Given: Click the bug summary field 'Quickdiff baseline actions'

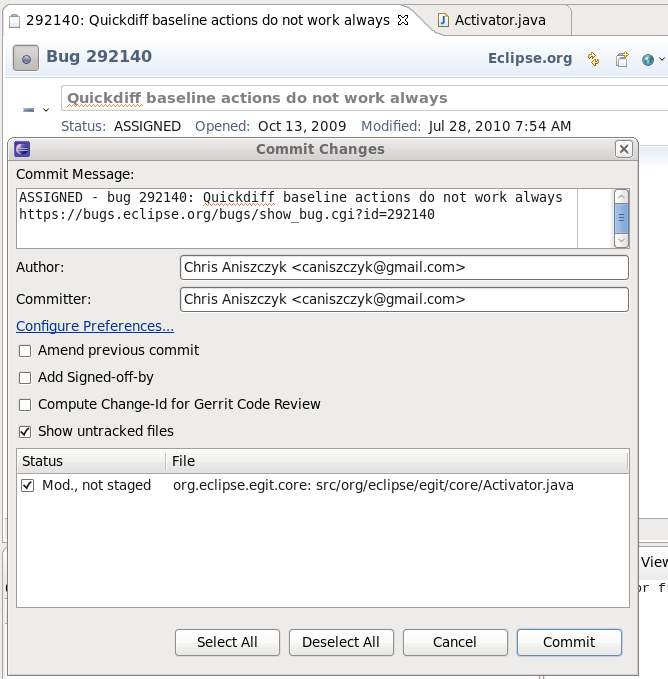Looking at the screenshot, I should tap(365, 98).
